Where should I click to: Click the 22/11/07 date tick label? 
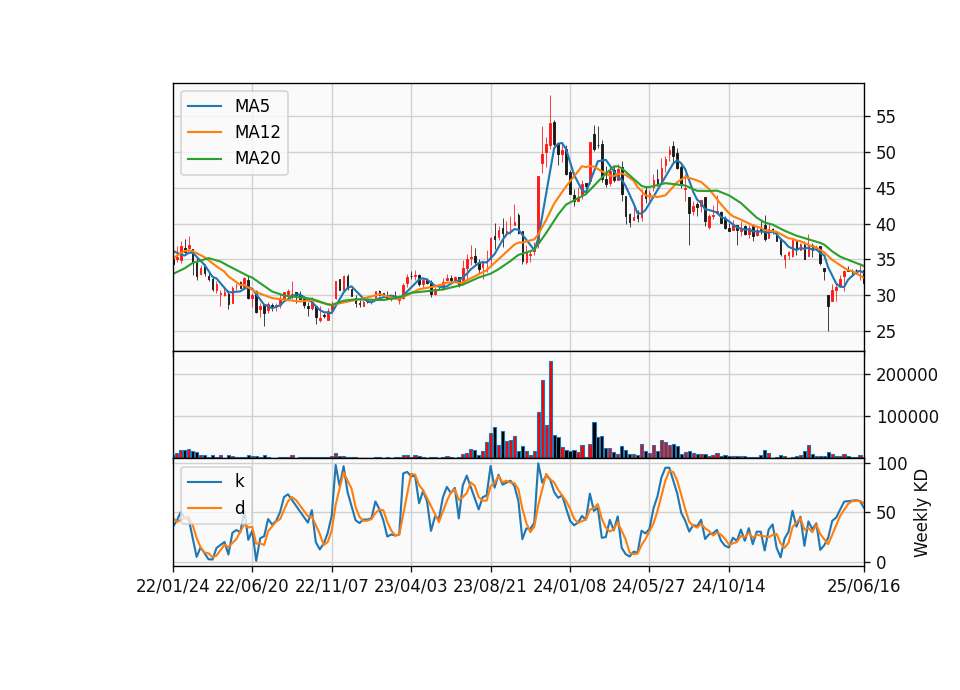(x=332, y=586)
